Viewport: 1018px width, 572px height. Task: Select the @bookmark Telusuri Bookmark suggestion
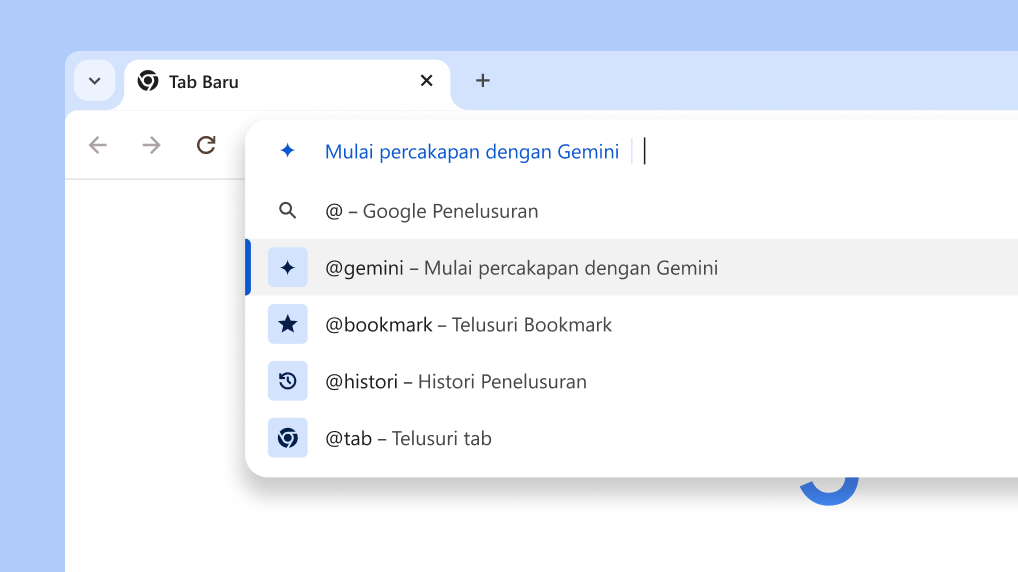pyautogui.click(x=634, y=324)
